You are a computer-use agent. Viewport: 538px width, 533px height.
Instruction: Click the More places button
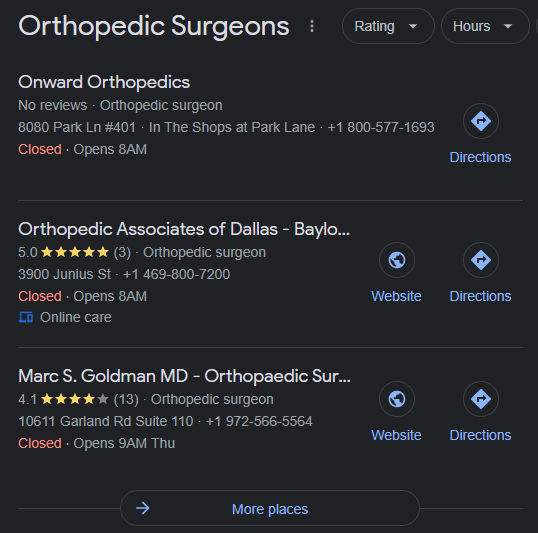pos(270,508)
